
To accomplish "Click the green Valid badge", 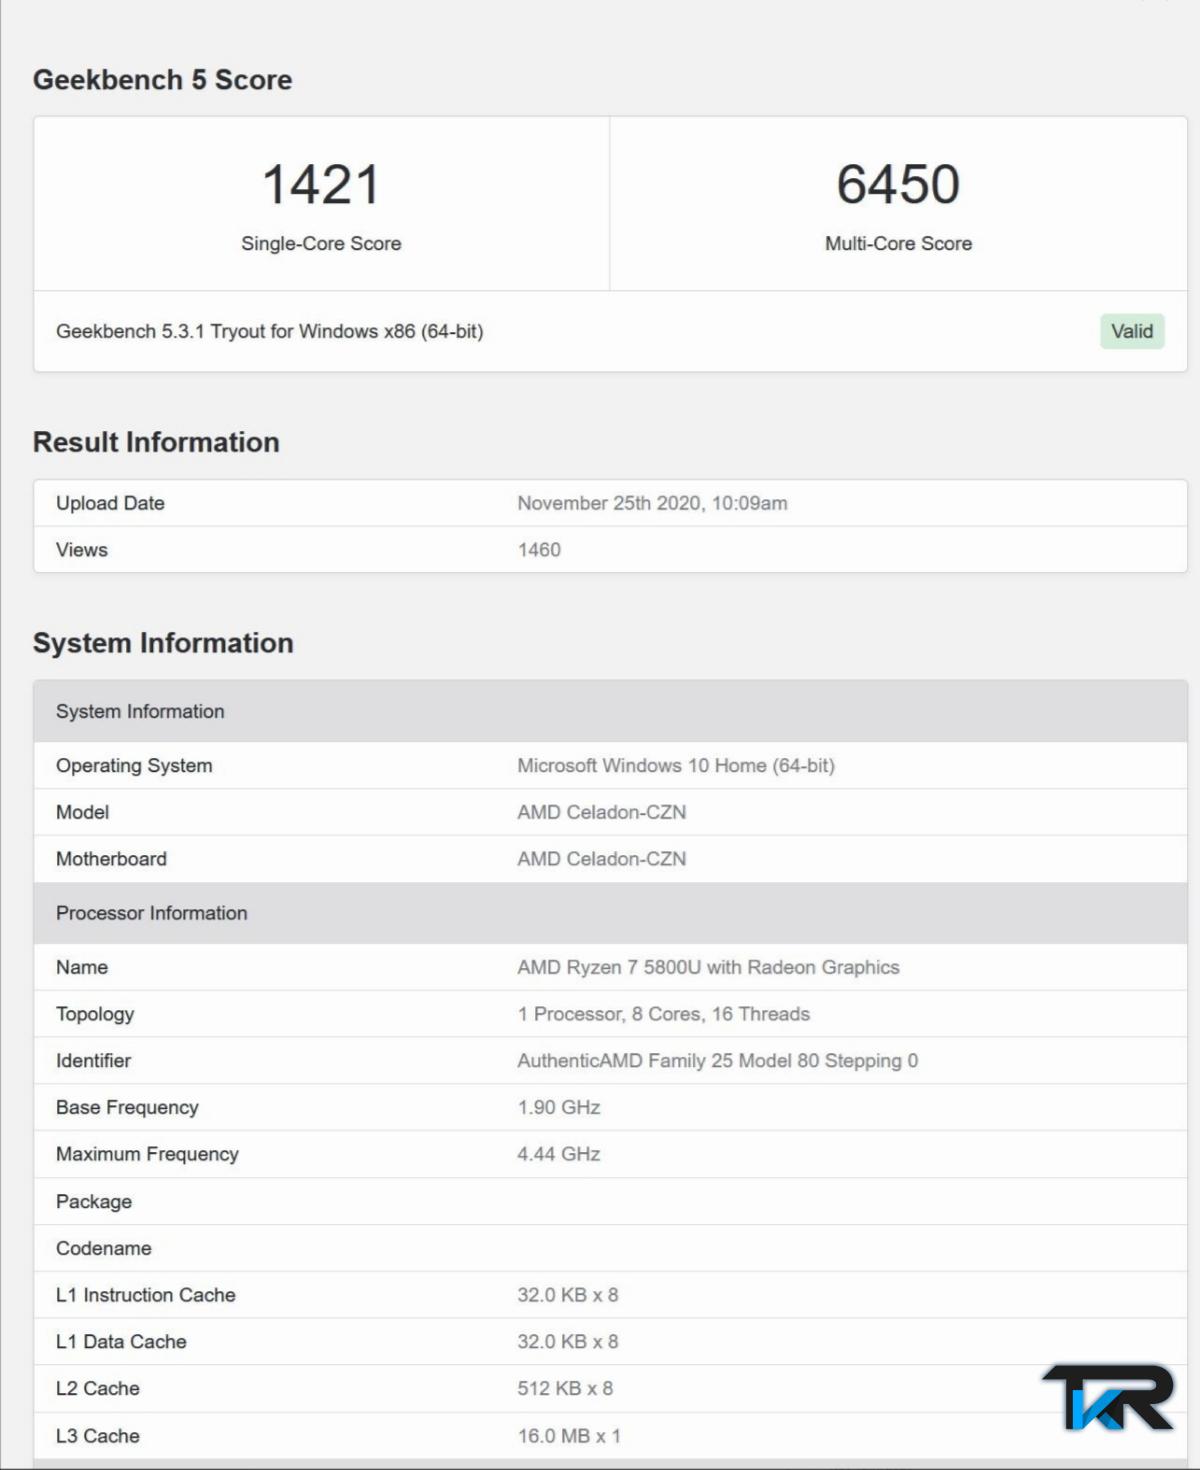I will tap(1132, 331).
